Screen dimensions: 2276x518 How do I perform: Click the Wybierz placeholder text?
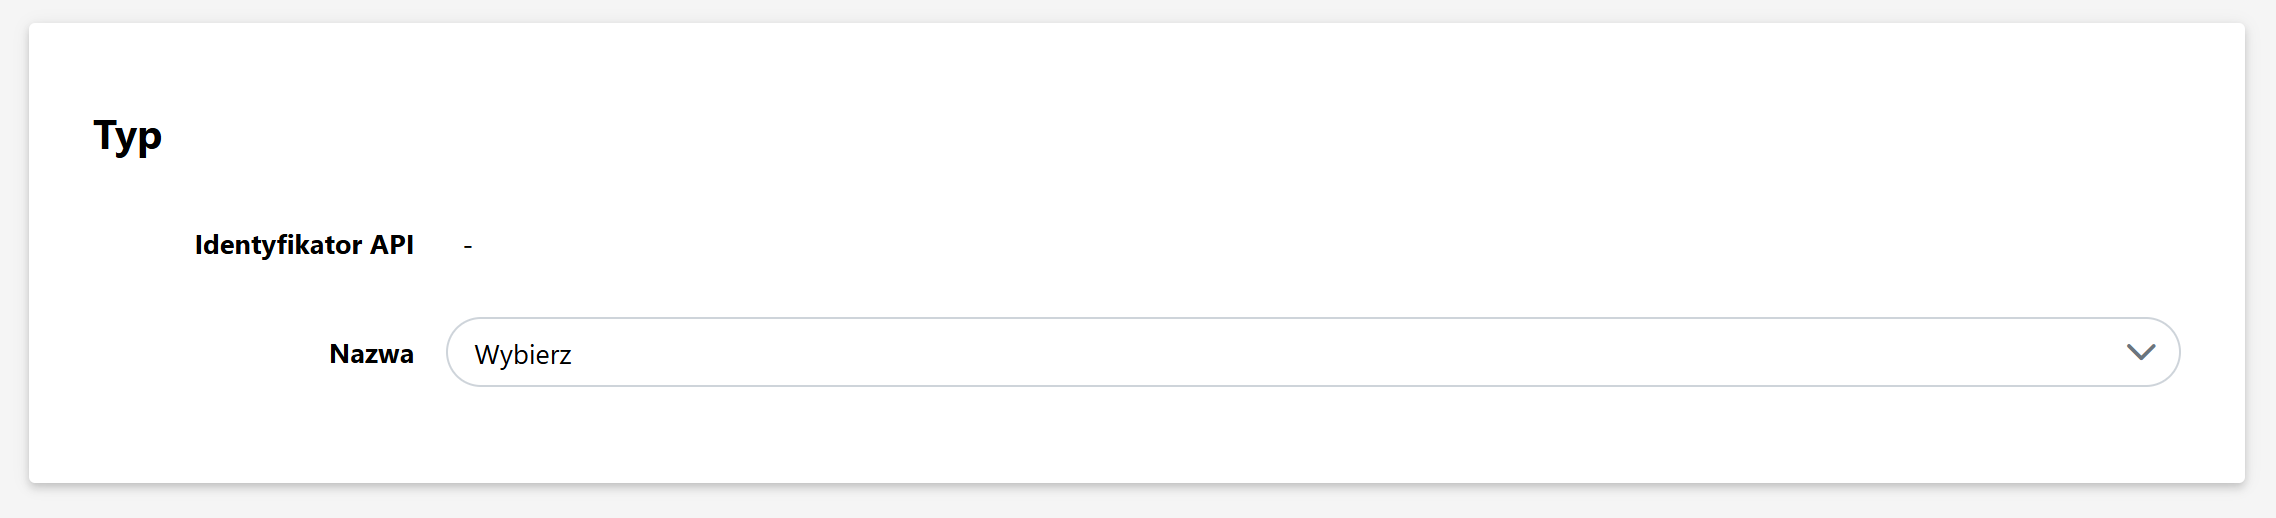(523, 355)
